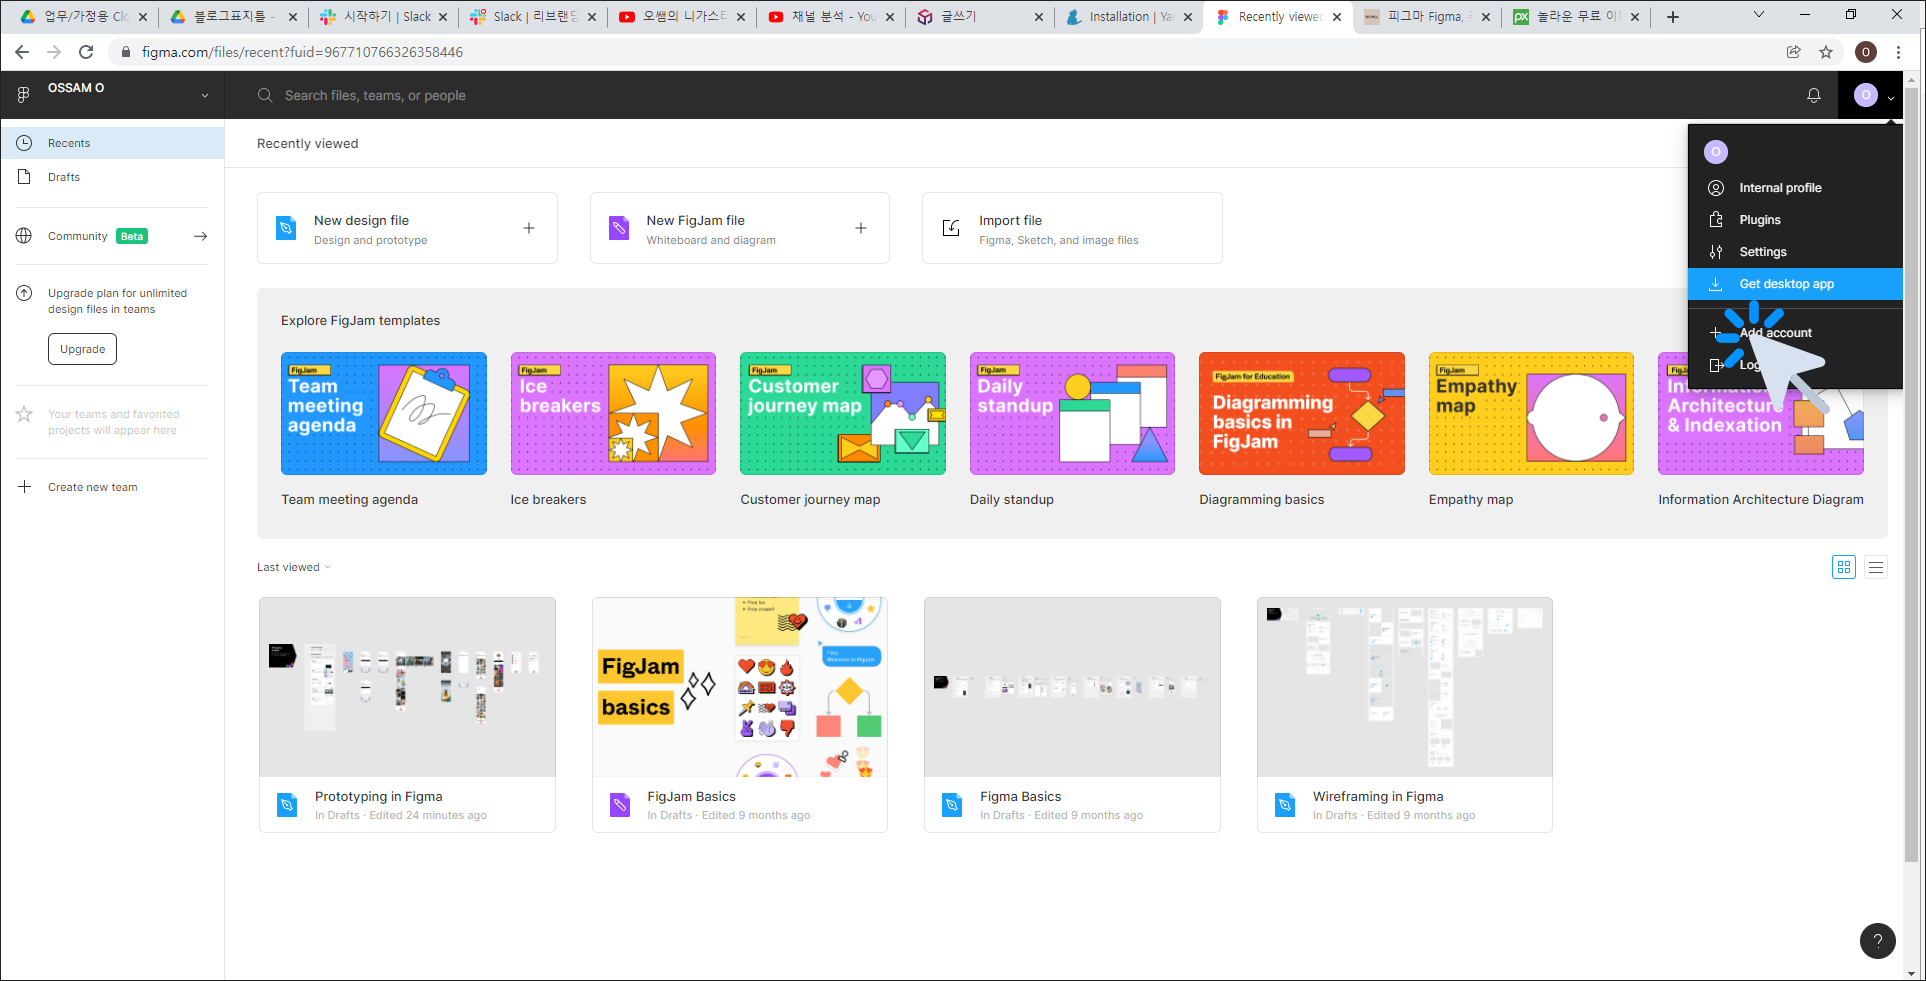Select Plugins in account menu
This screenshot has height=981, width=1926.
tap(1795, 220)
